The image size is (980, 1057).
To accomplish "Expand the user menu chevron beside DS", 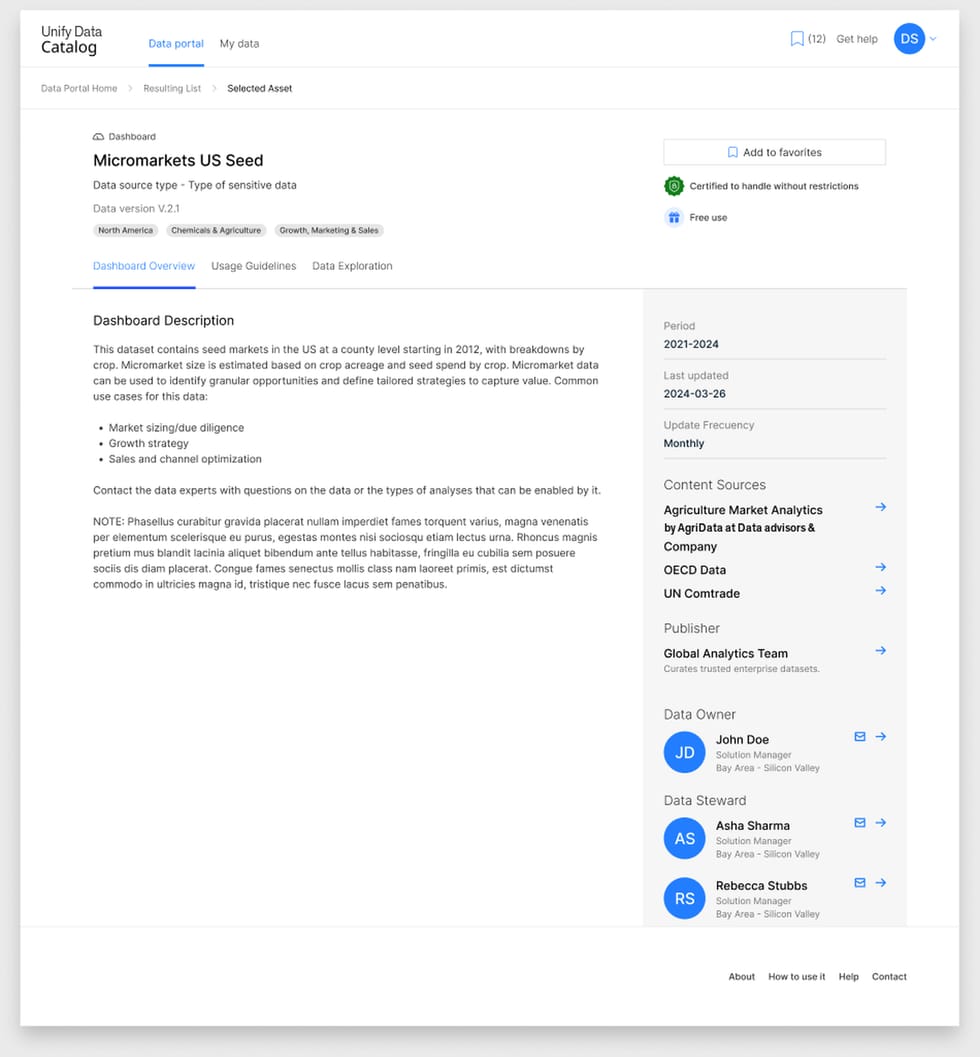I will (x=933, y=39).
